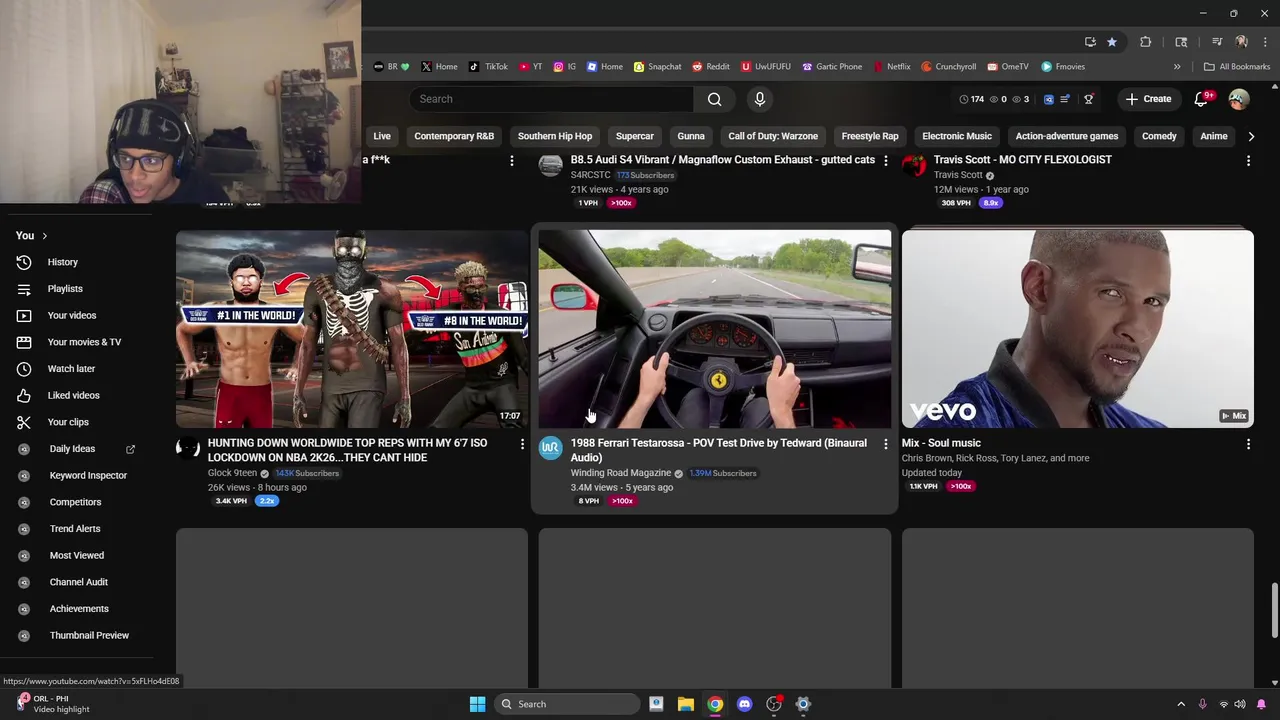
Task: Click the Windows taskbar search box
Action: 568,704
